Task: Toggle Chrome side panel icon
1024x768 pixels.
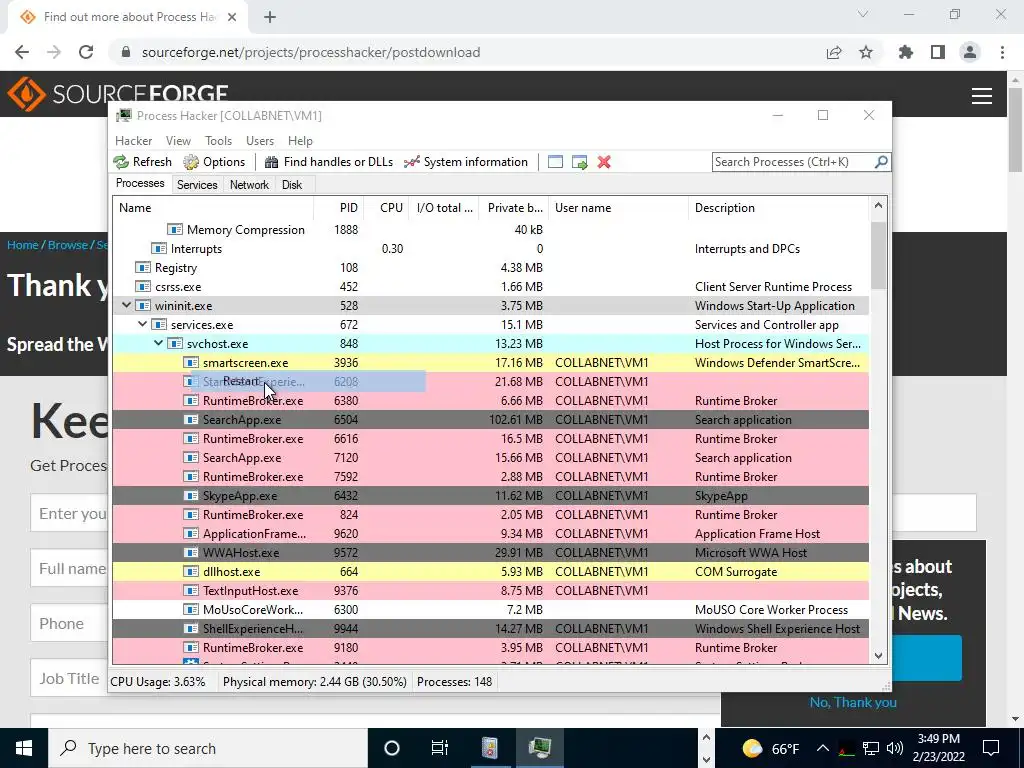Action: point(938,52)
